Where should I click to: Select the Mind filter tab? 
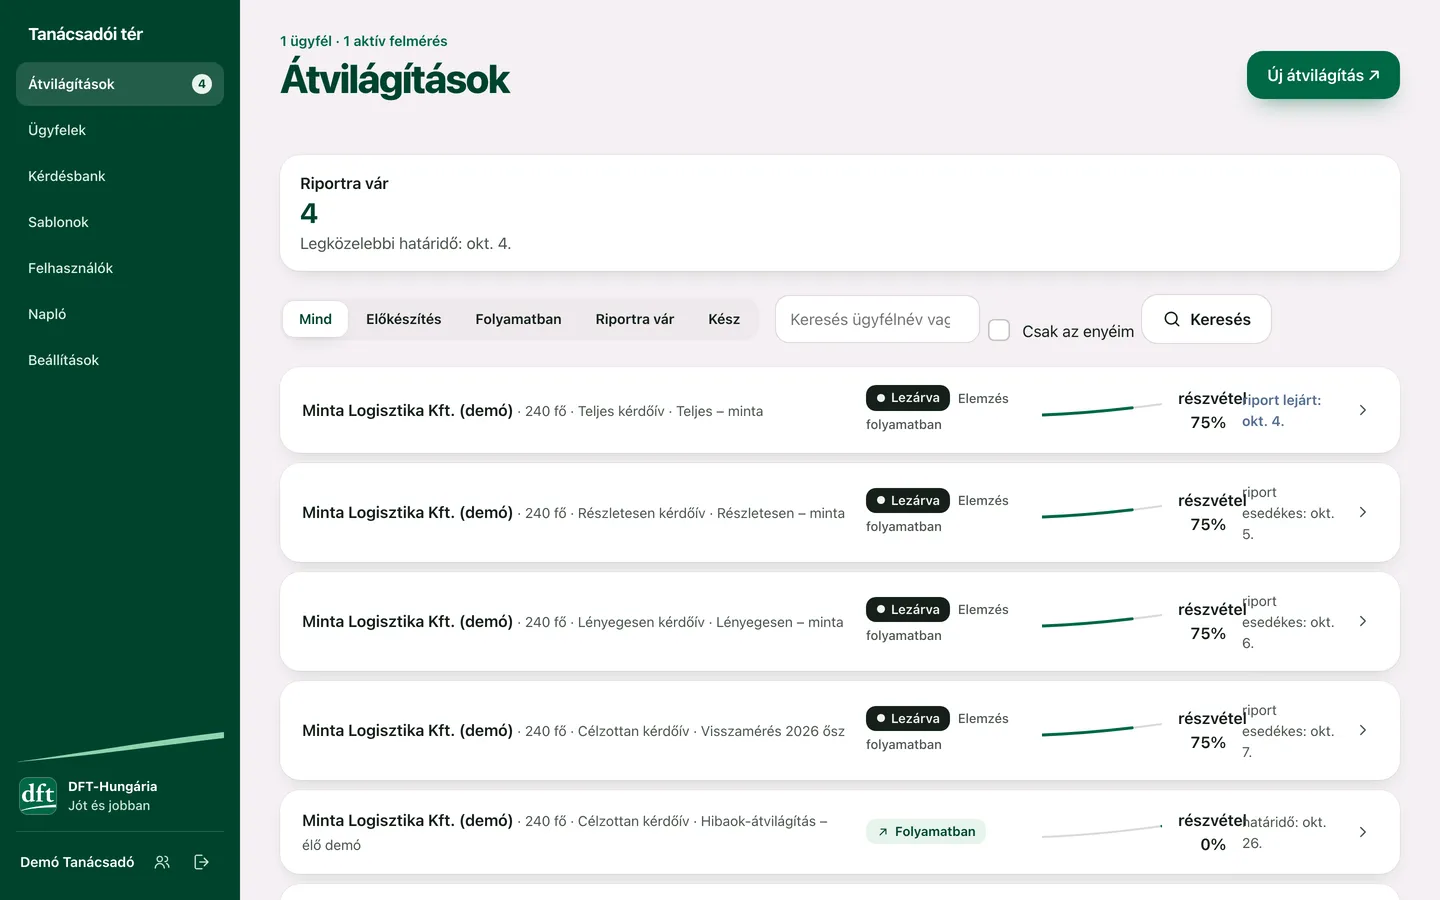[315, 319]
